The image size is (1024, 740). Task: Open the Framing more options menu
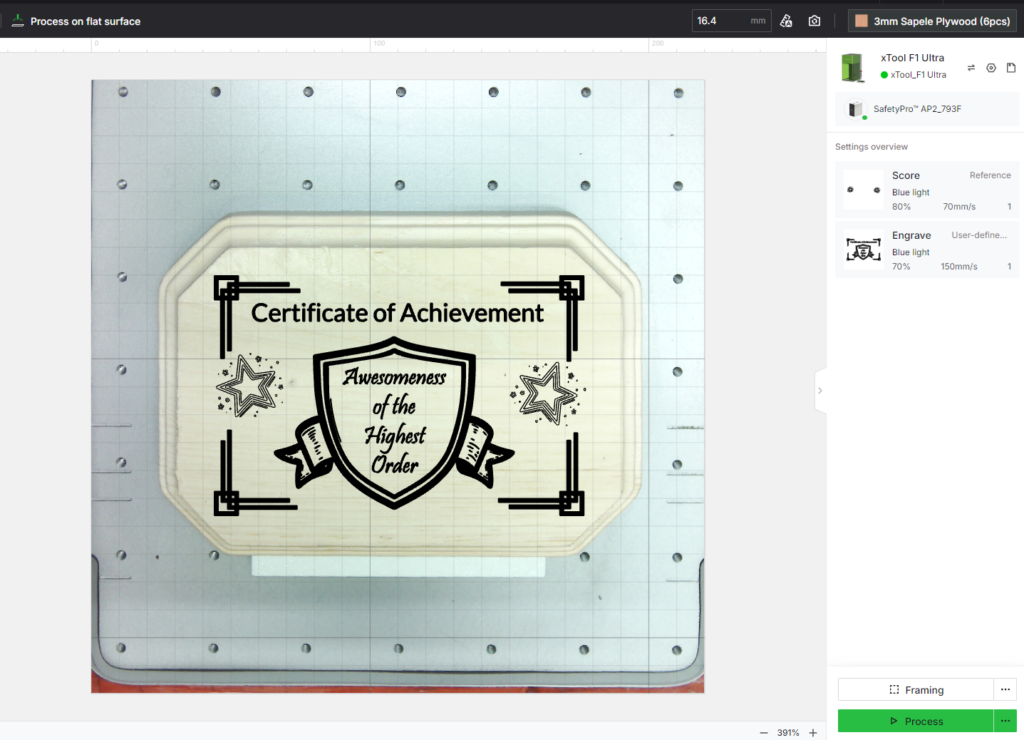1005,690
